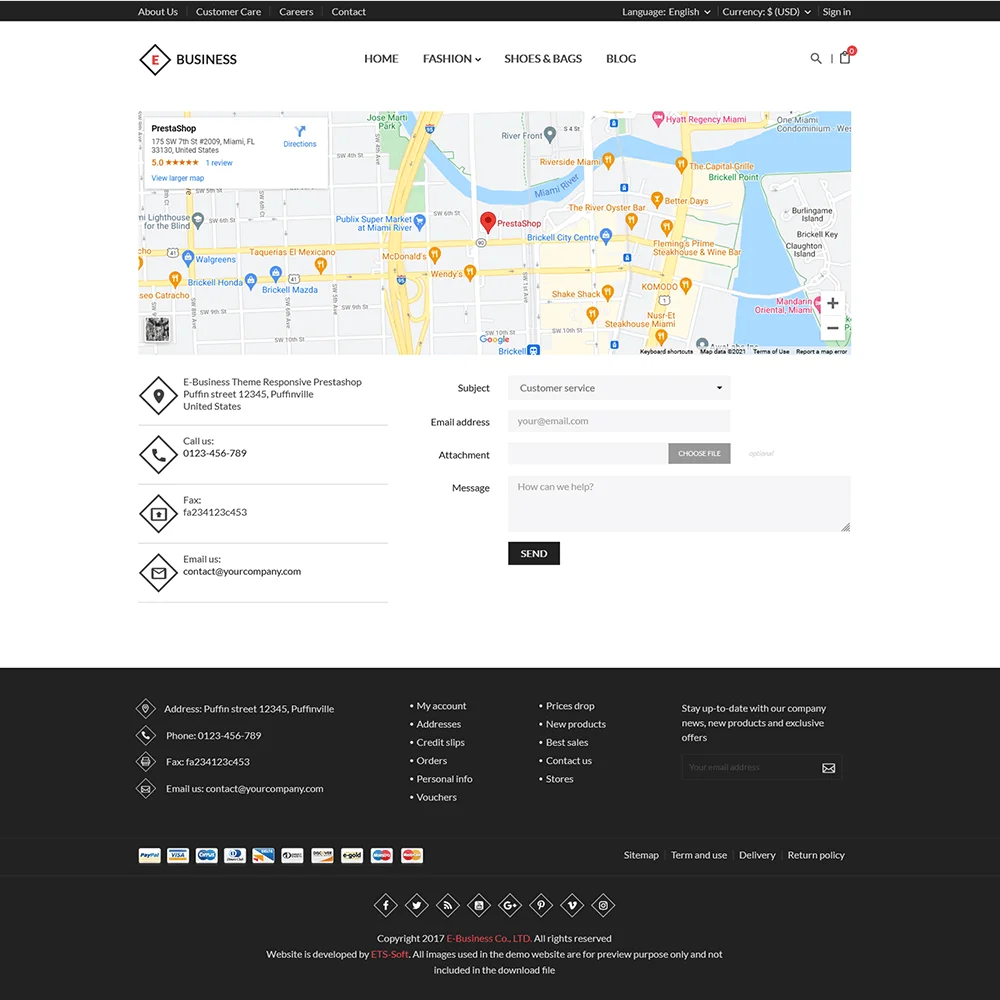Screen dimensions: 1000x1000
Task: Go to Shoes & Bags menu
Action: 543,59
